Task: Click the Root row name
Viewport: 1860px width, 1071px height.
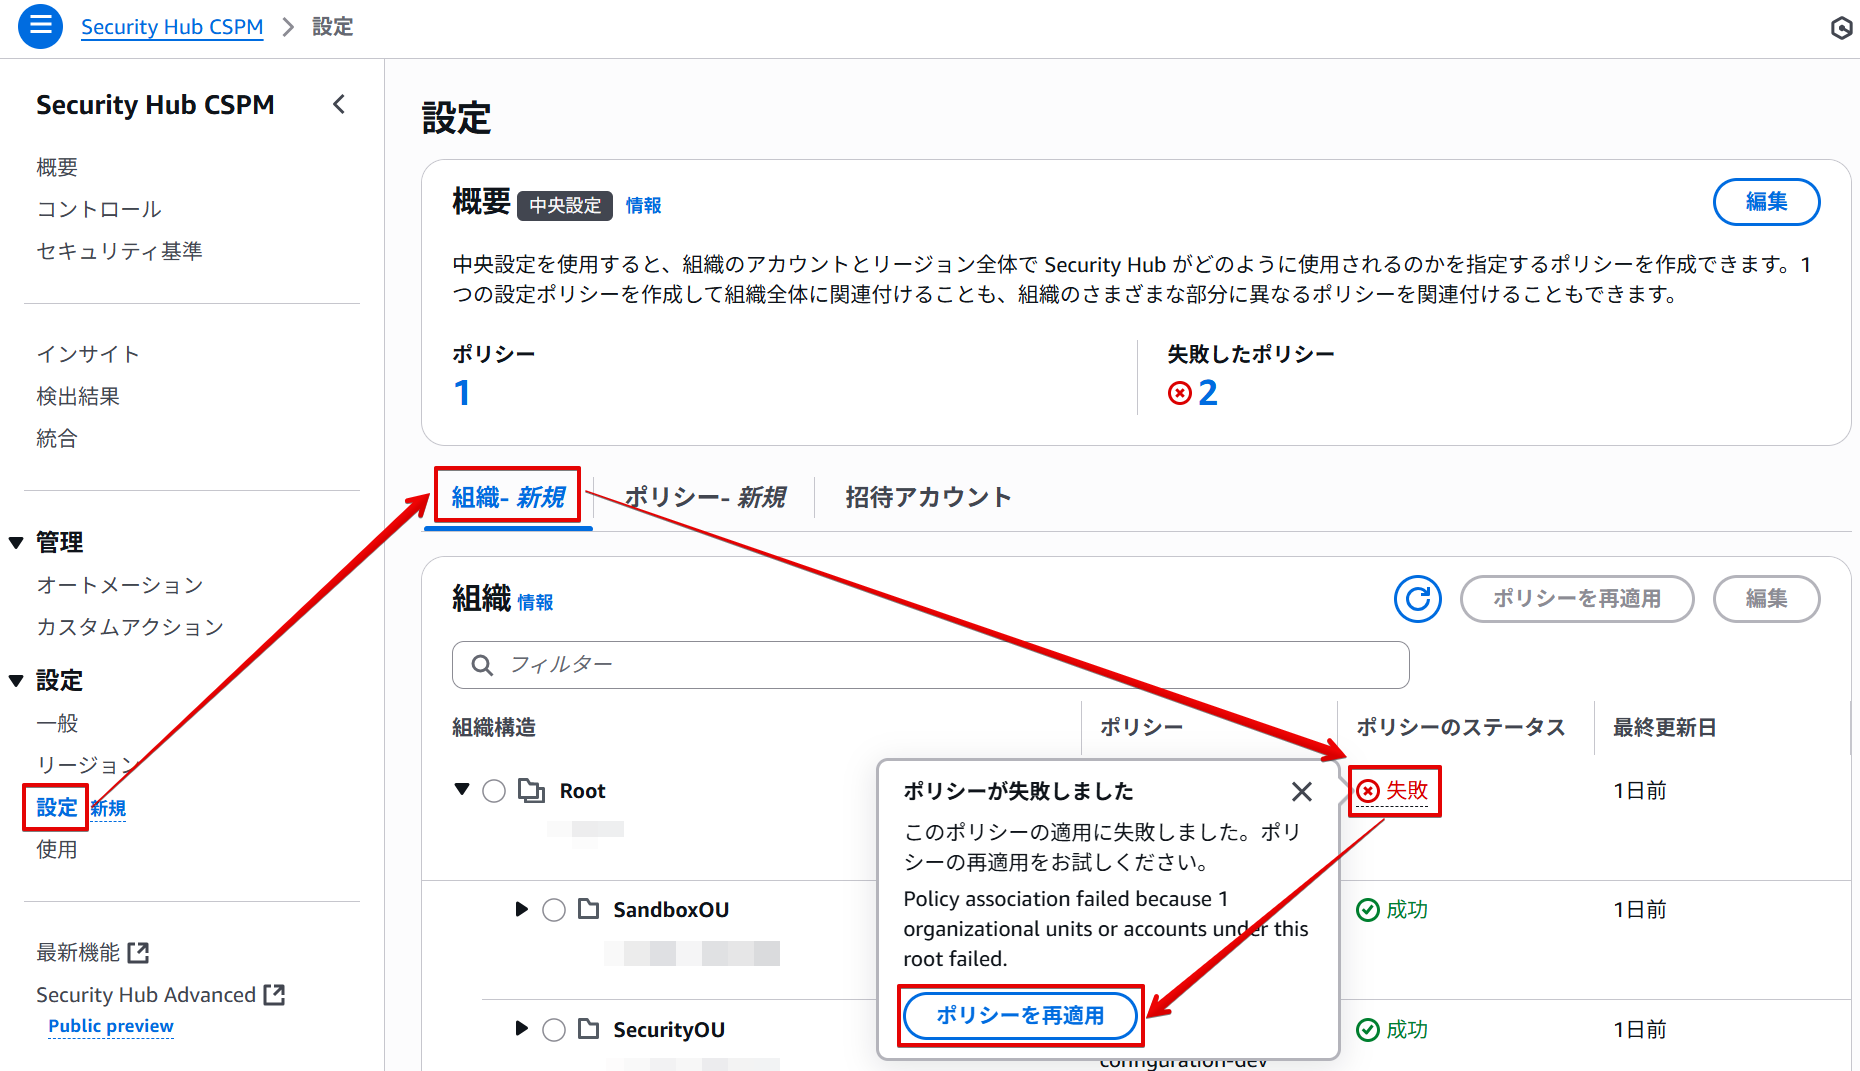Action: point(583,791)
